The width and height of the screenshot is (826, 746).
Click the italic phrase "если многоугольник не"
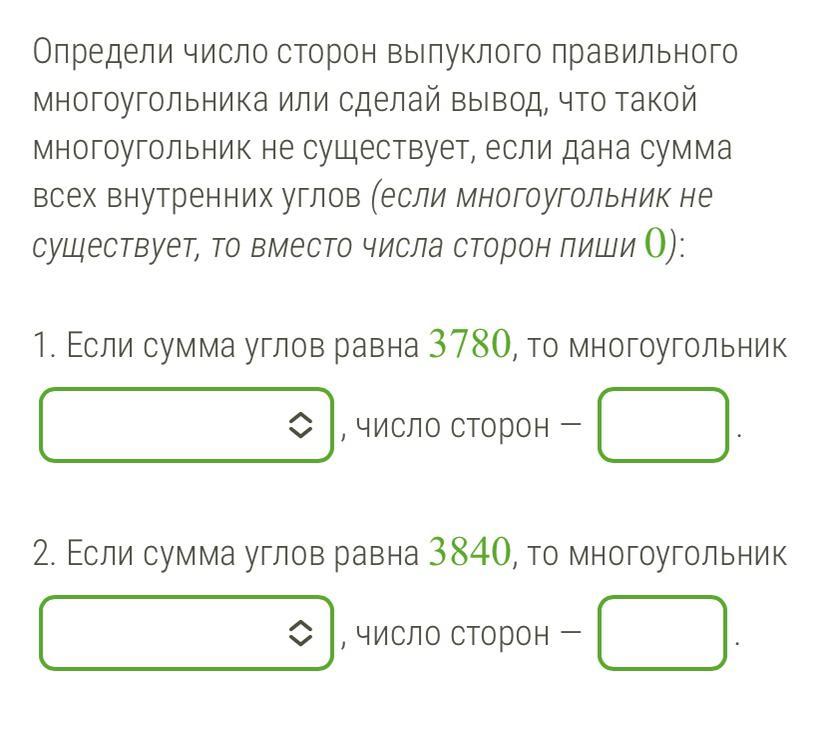tap(545, 197)
